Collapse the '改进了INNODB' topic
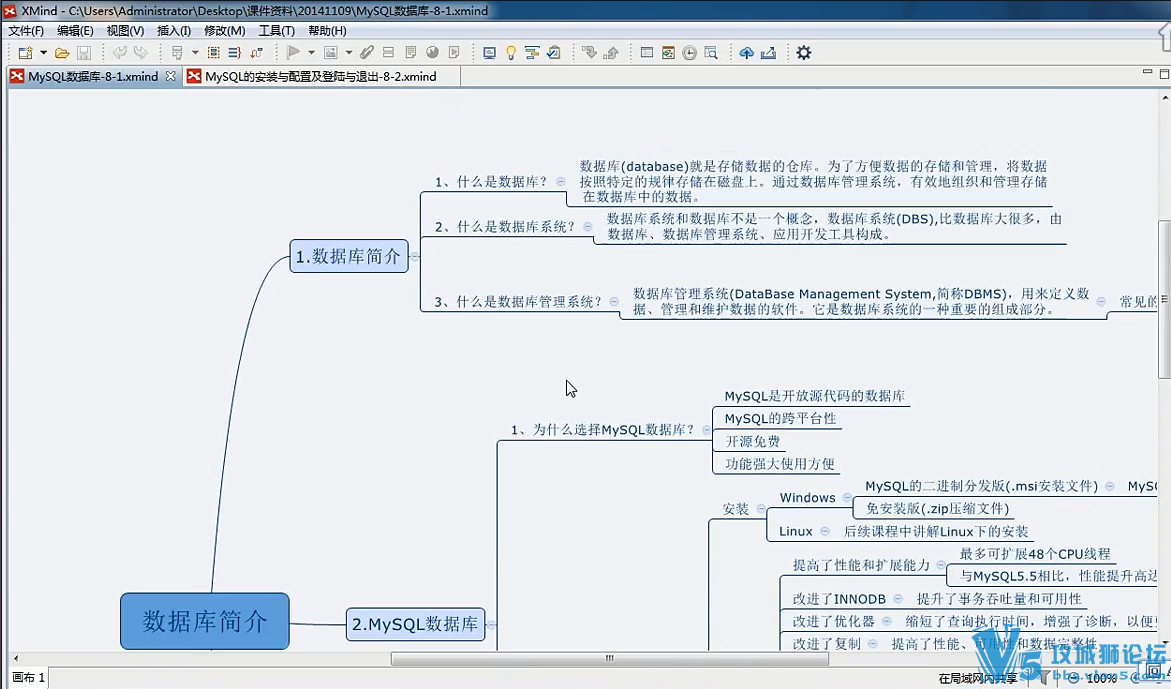The width and height of the screenshot is (1171, 689). coord(898,599)
